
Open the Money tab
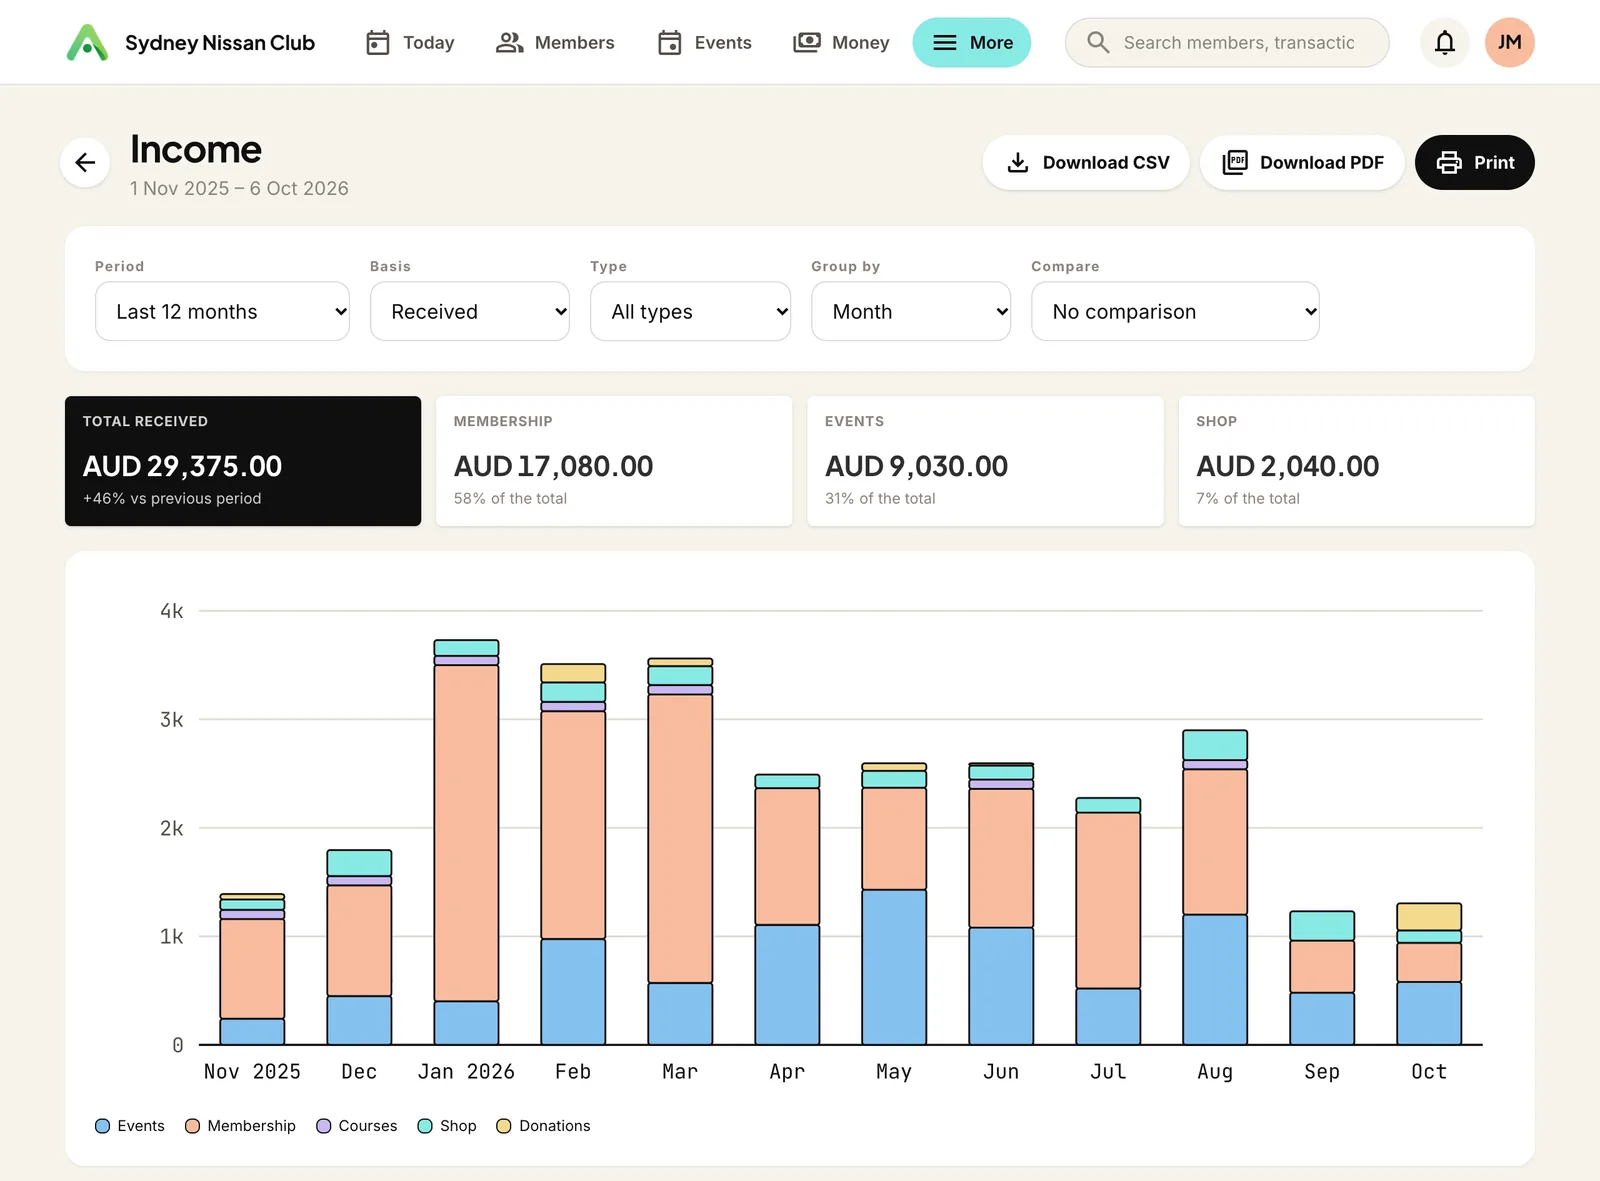point(841,42)
